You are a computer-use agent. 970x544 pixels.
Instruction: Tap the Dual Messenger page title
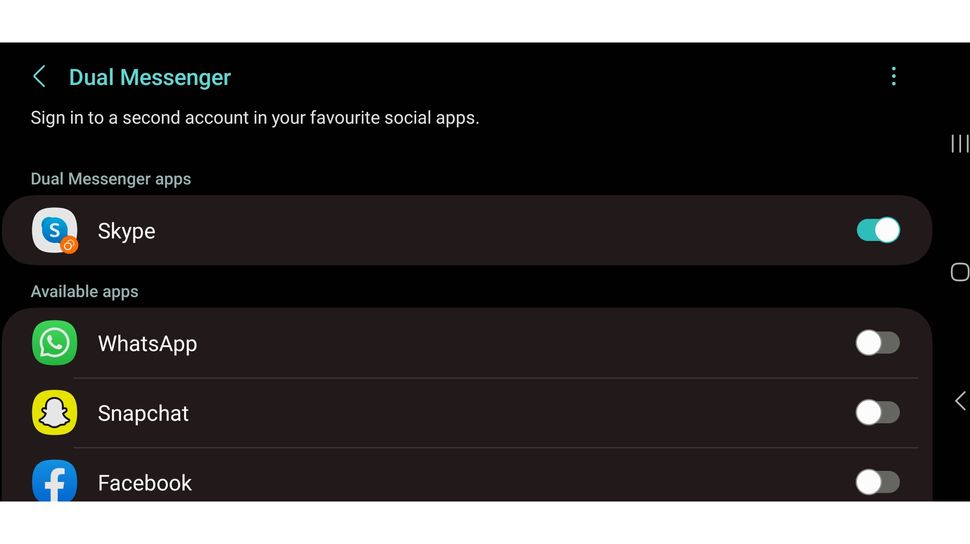150,77
